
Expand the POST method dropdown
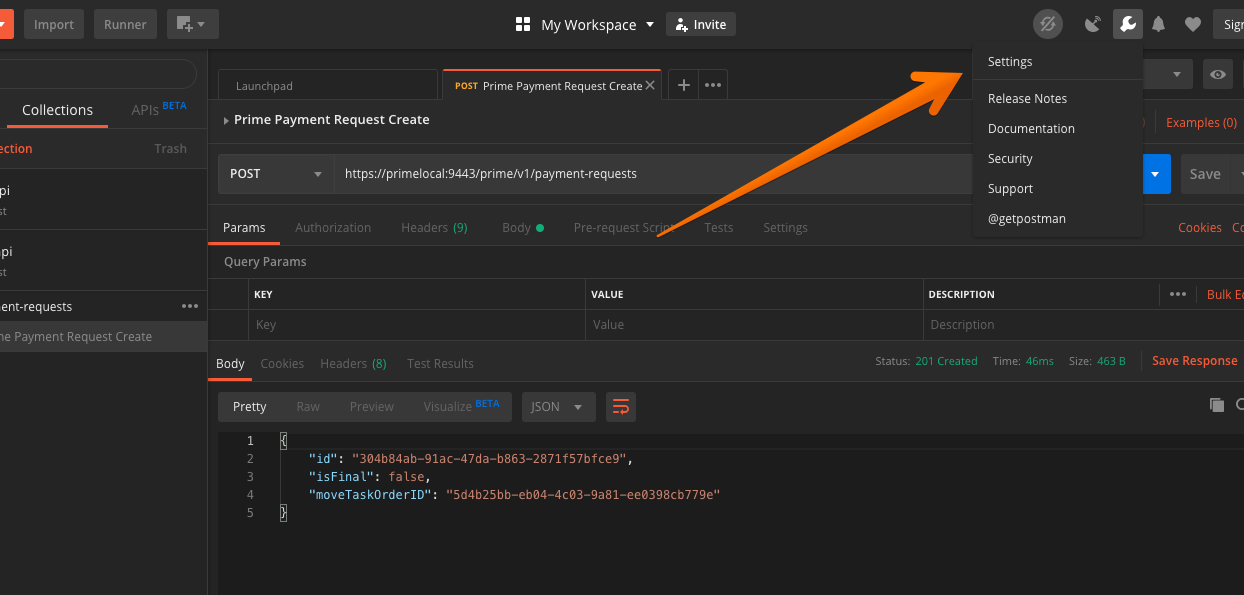pyautogui.click(x=276, y=173)
